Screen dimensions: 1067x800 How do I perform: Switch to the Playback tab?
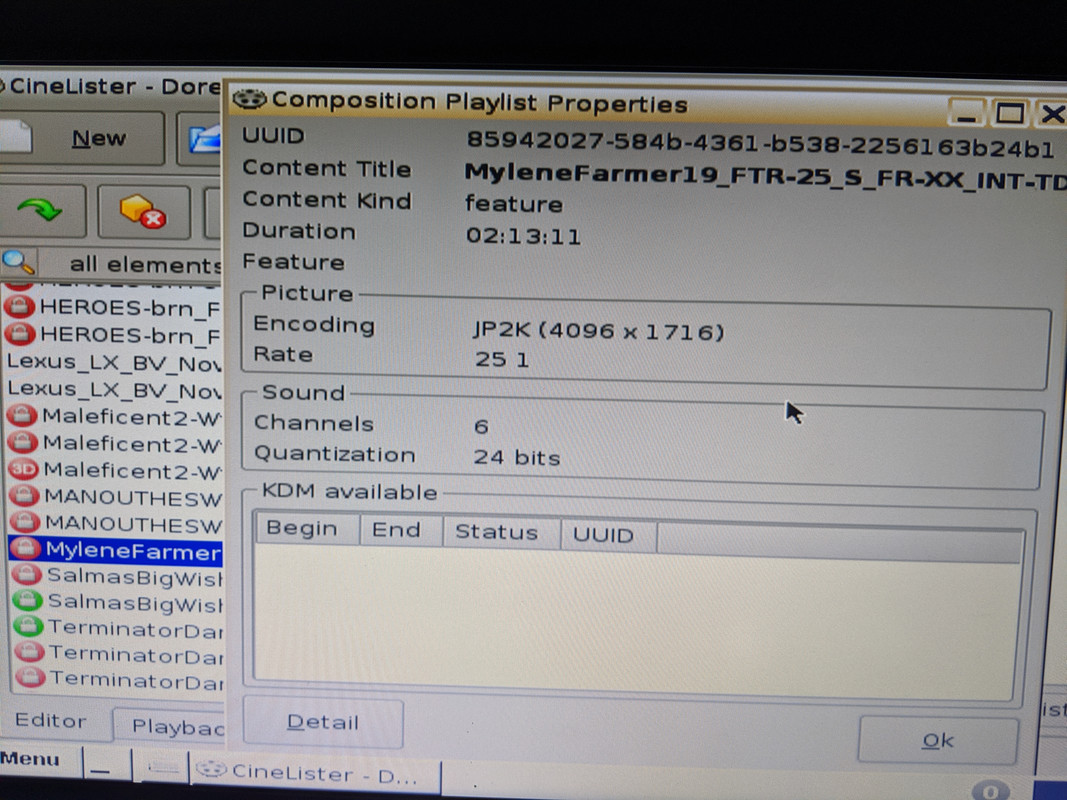point(169,726)
